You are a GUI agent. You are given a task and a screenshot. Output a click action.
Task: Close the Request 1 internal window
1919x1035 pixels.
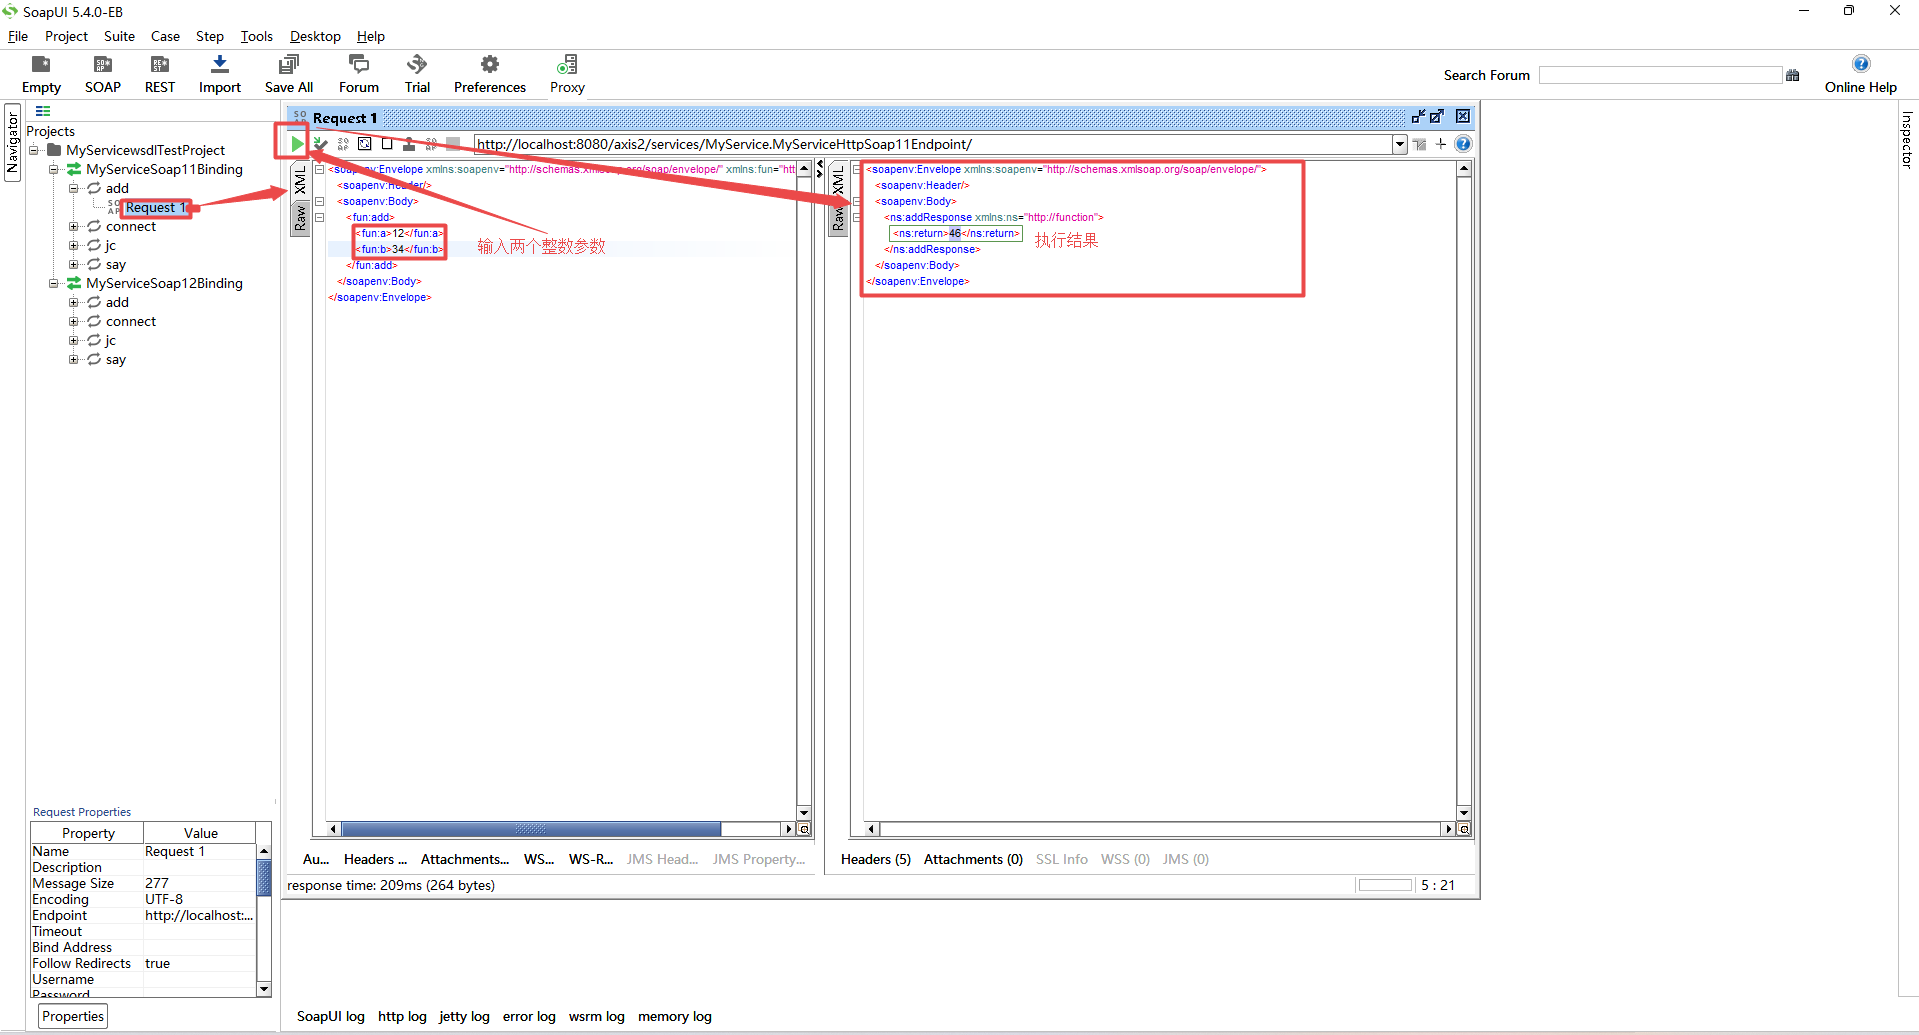pyautogui.click(x=1463, y=117)
